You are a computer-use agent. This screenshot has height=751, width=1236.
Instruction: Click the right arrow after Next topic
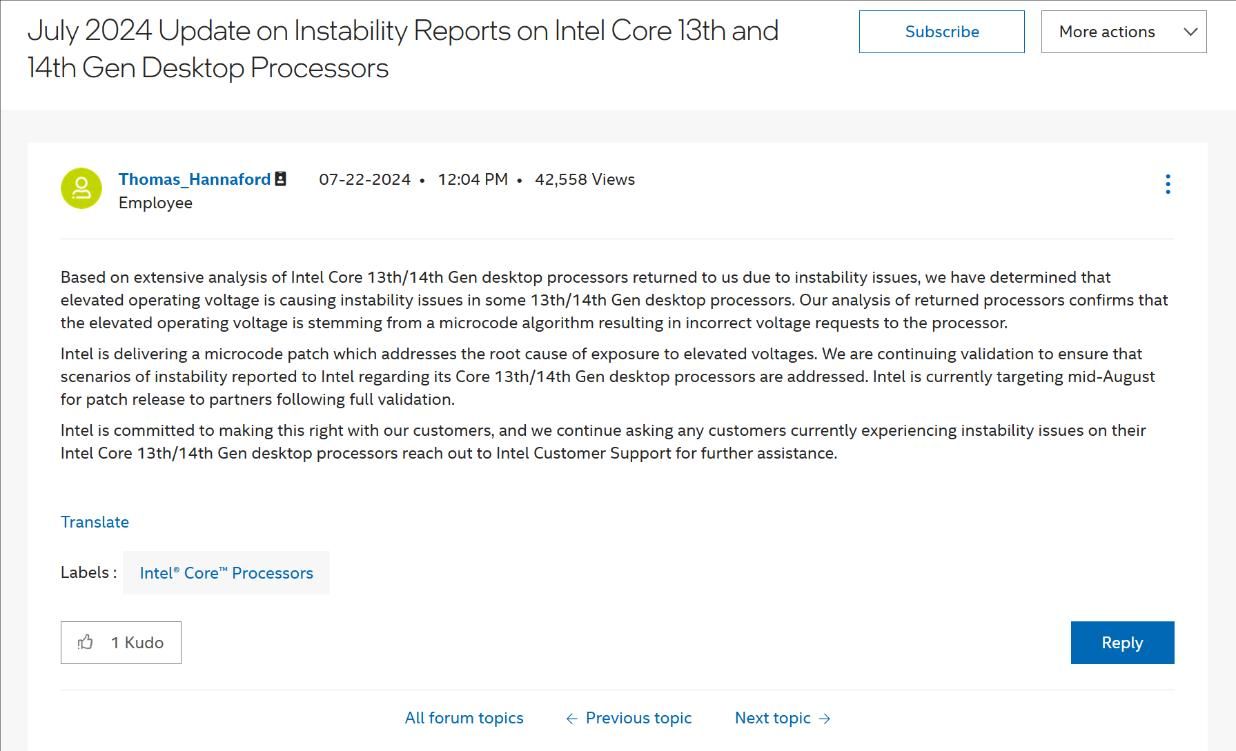(x=824, y=718)
